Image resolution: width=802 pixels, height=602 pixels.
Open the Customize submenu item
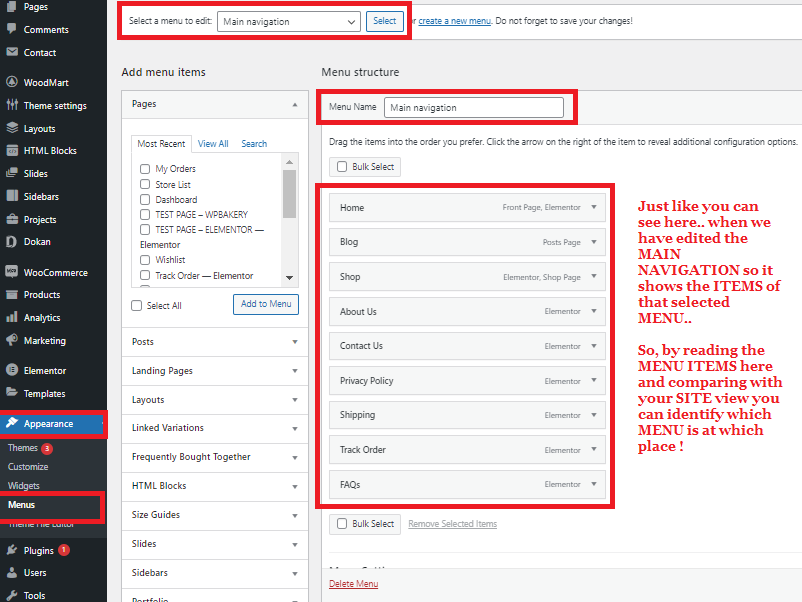(28, 466)
